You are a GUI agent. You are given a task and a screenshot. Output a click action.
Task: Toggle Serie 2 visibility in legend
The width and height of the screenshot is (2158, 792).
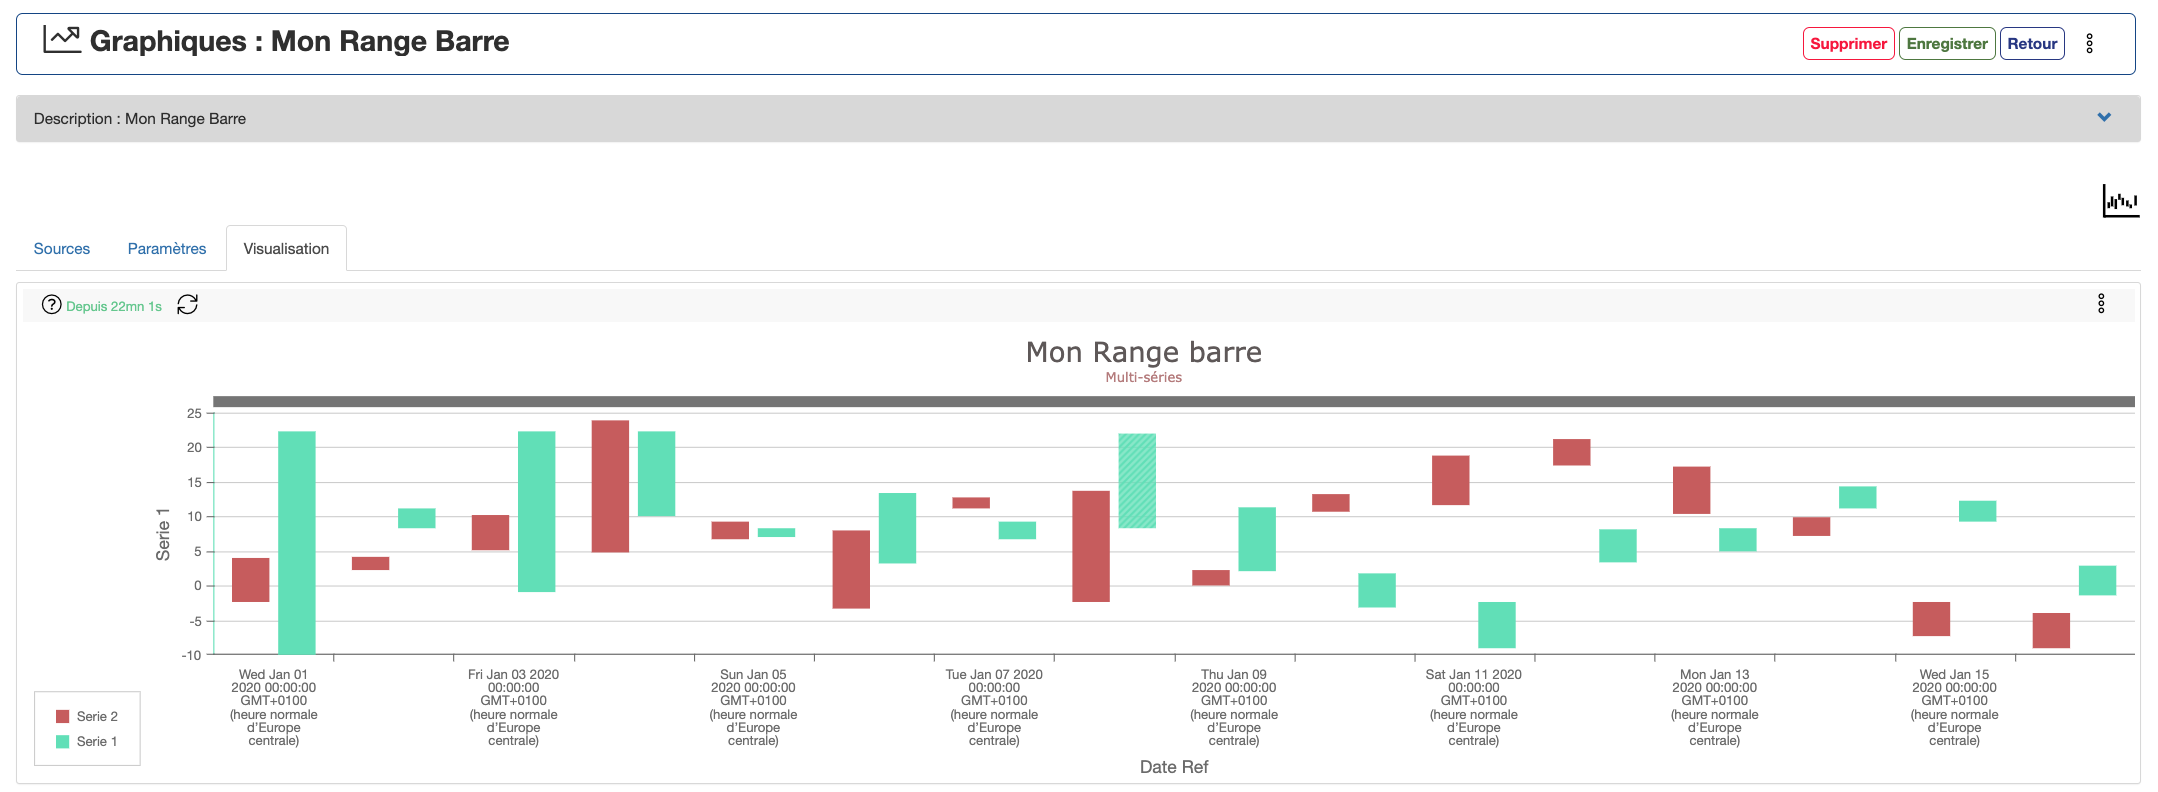(97, 717)
